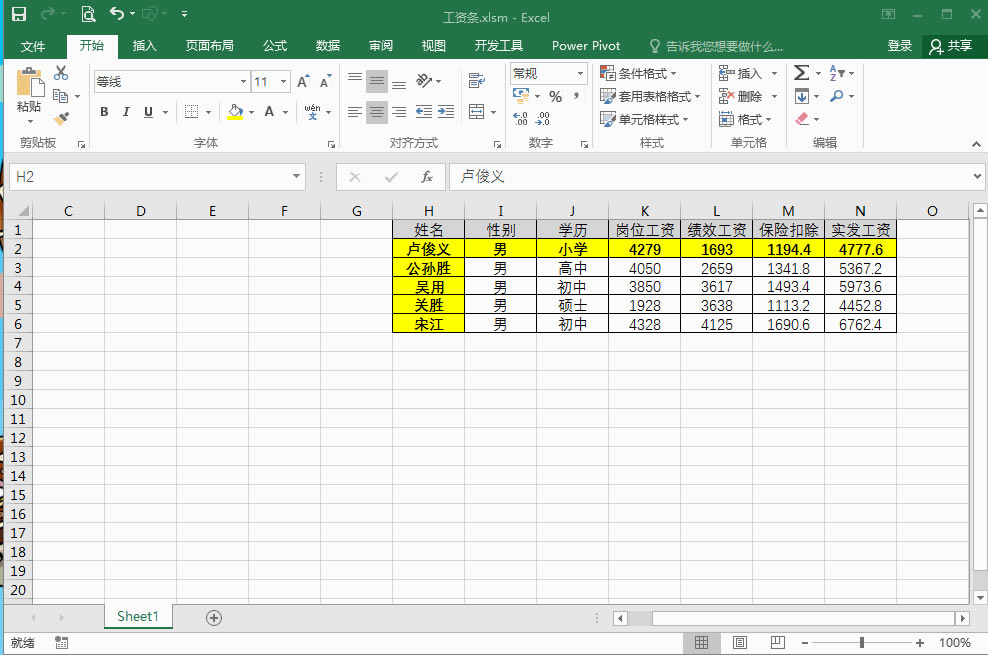The width and height of the screenshot is (988, 655).
Task: Add a new sheet with plus icon
Action: [x=213, y=617]
